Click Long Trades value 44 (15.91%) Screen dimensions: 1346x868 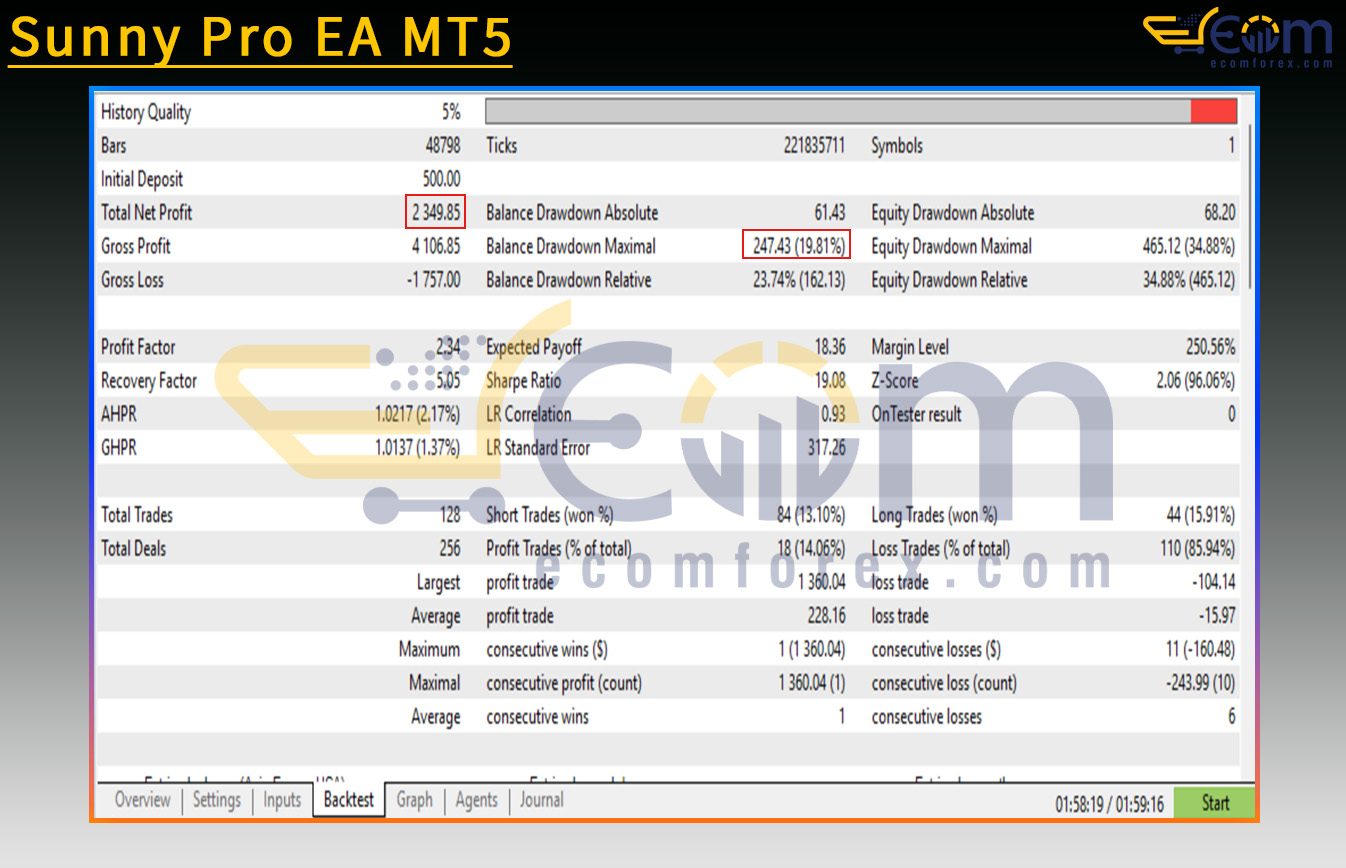click(x=1200, y=515)
